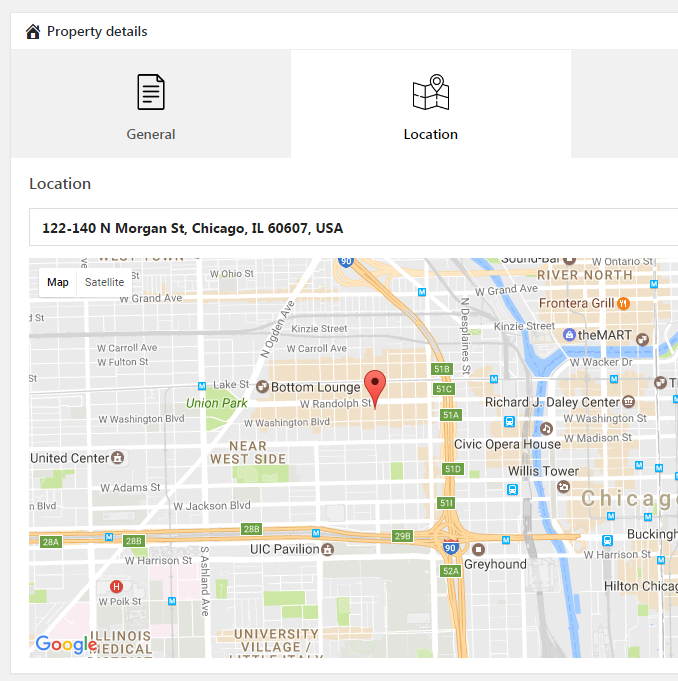This screenshot has width=678, height=681.
Task: Click the exit 51C highway sign
Action: click(x=444, y=389)
